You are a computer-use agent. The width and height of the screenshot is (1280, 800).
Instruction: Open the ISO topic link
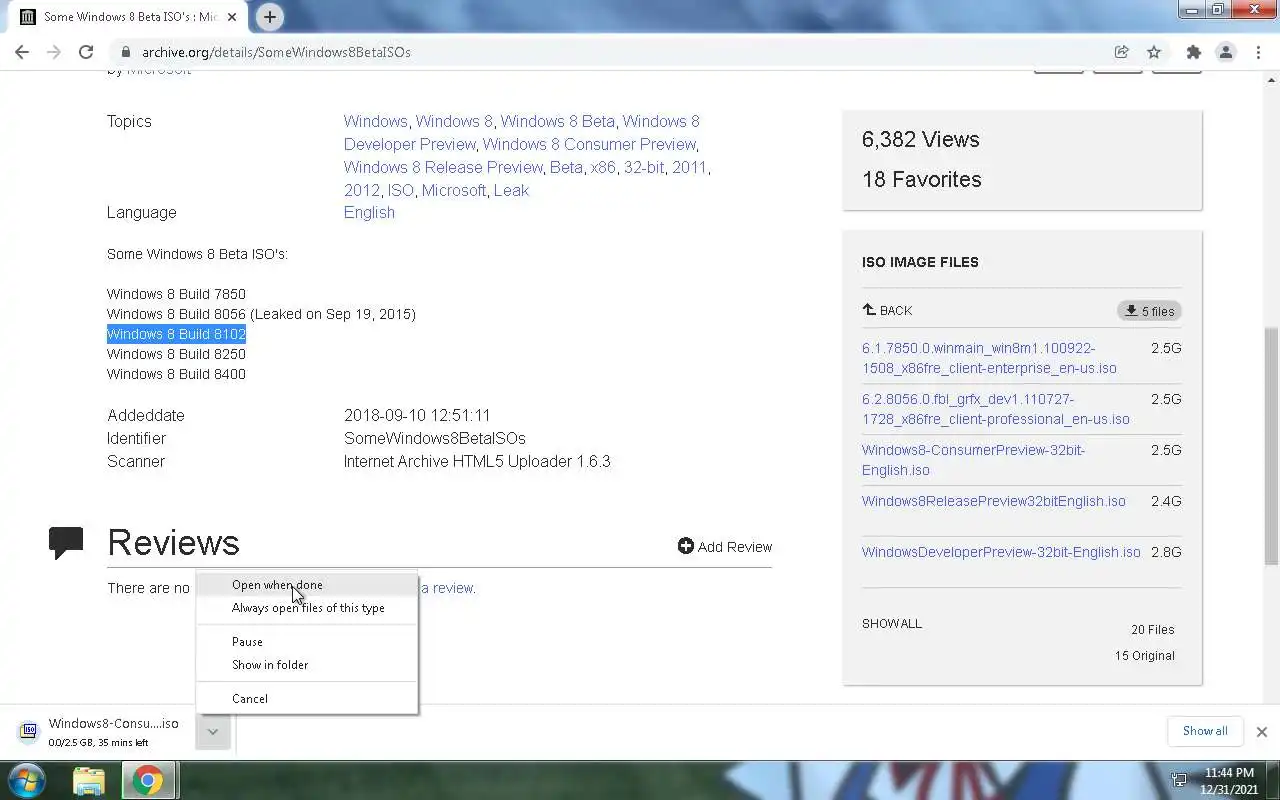[x=401, y=190]
